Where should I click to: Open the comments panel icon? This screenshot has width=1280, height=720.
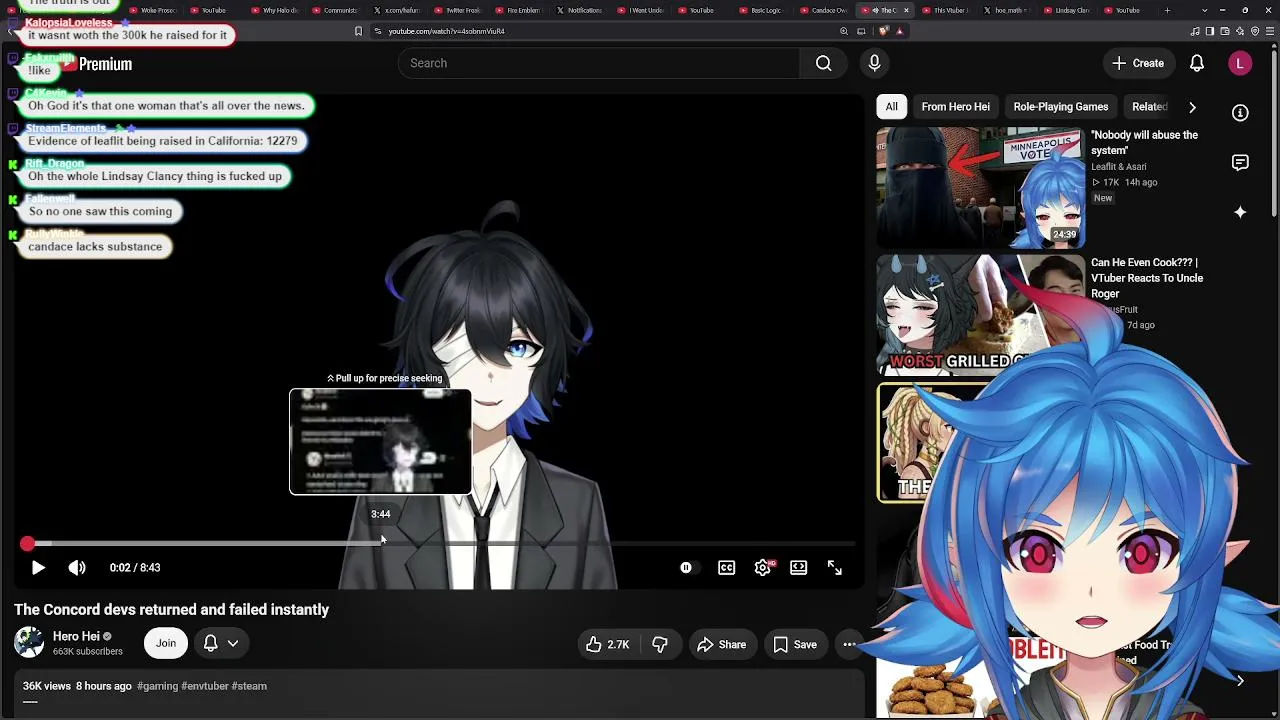1240,163
